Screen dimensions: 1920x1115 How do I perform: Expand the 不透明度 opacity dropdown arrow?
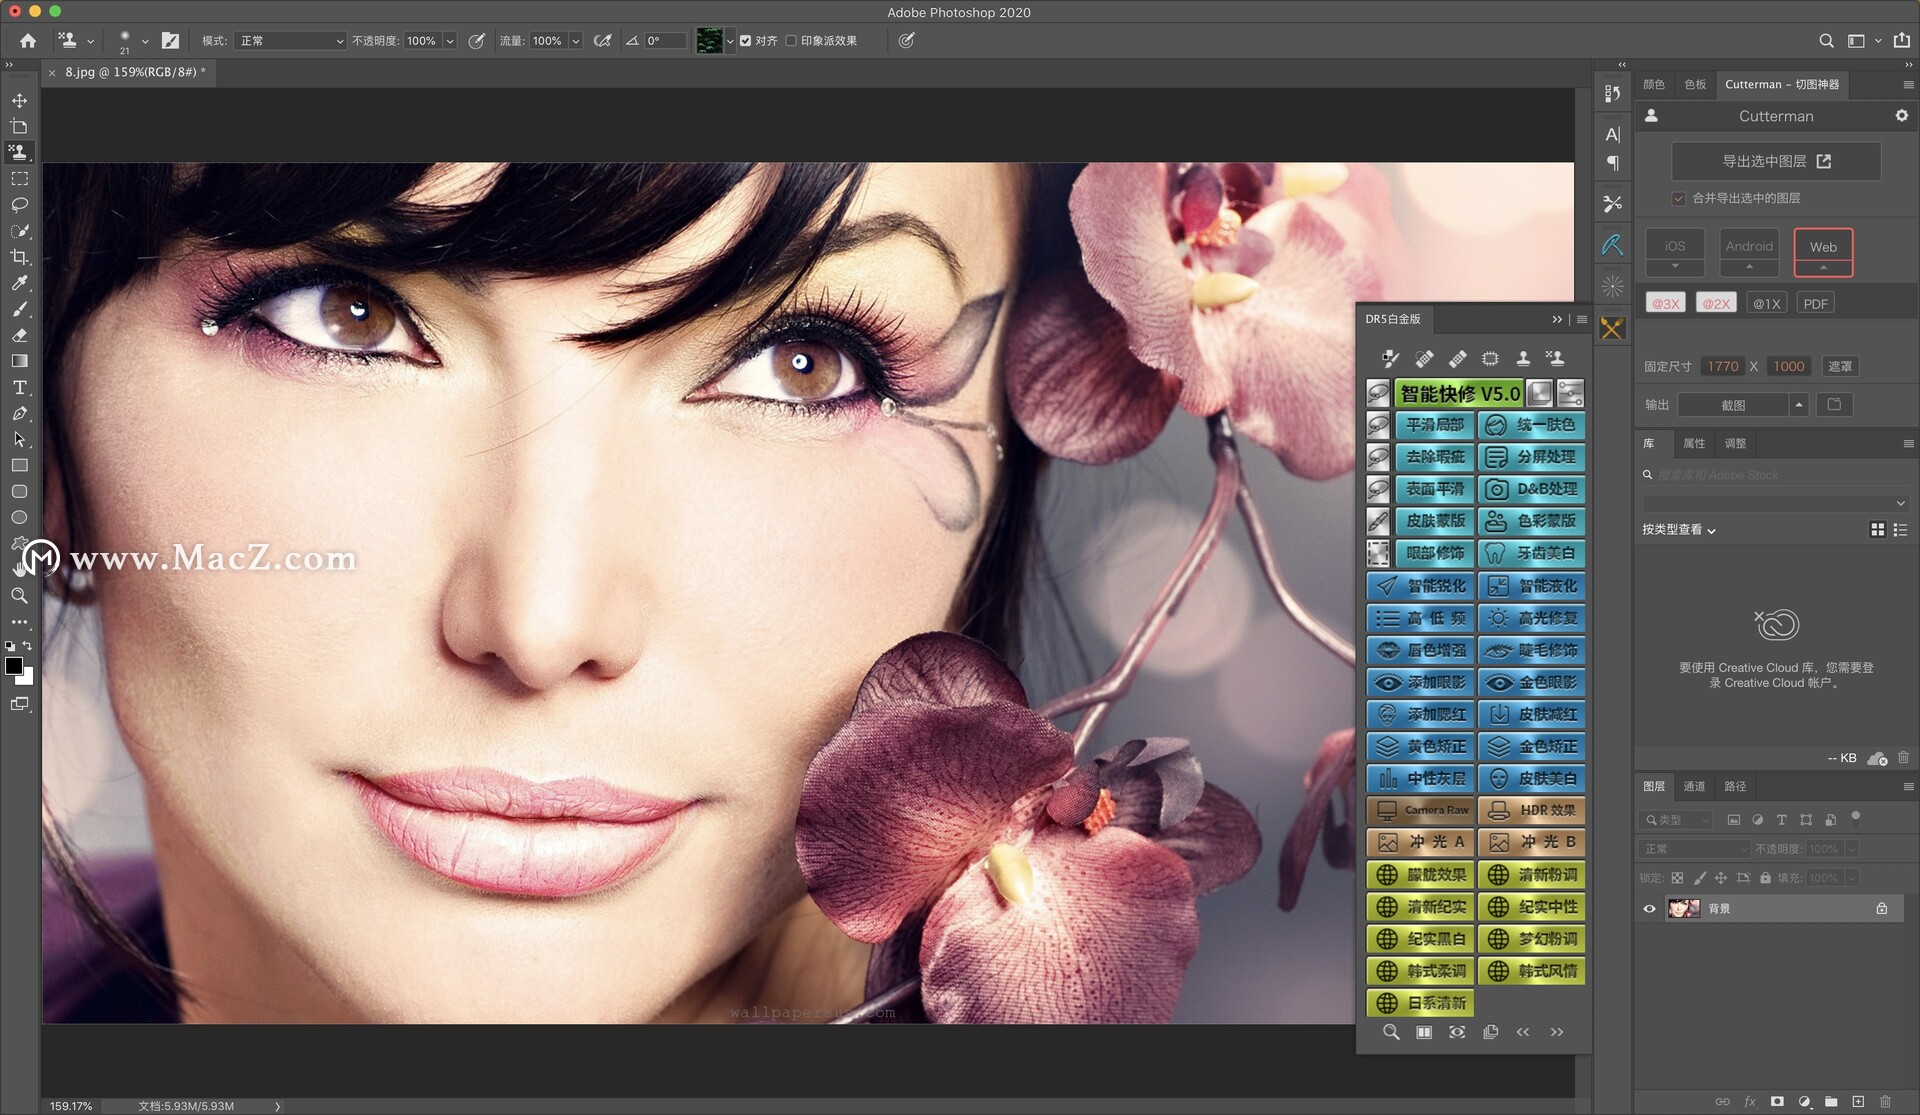point(450,41)
